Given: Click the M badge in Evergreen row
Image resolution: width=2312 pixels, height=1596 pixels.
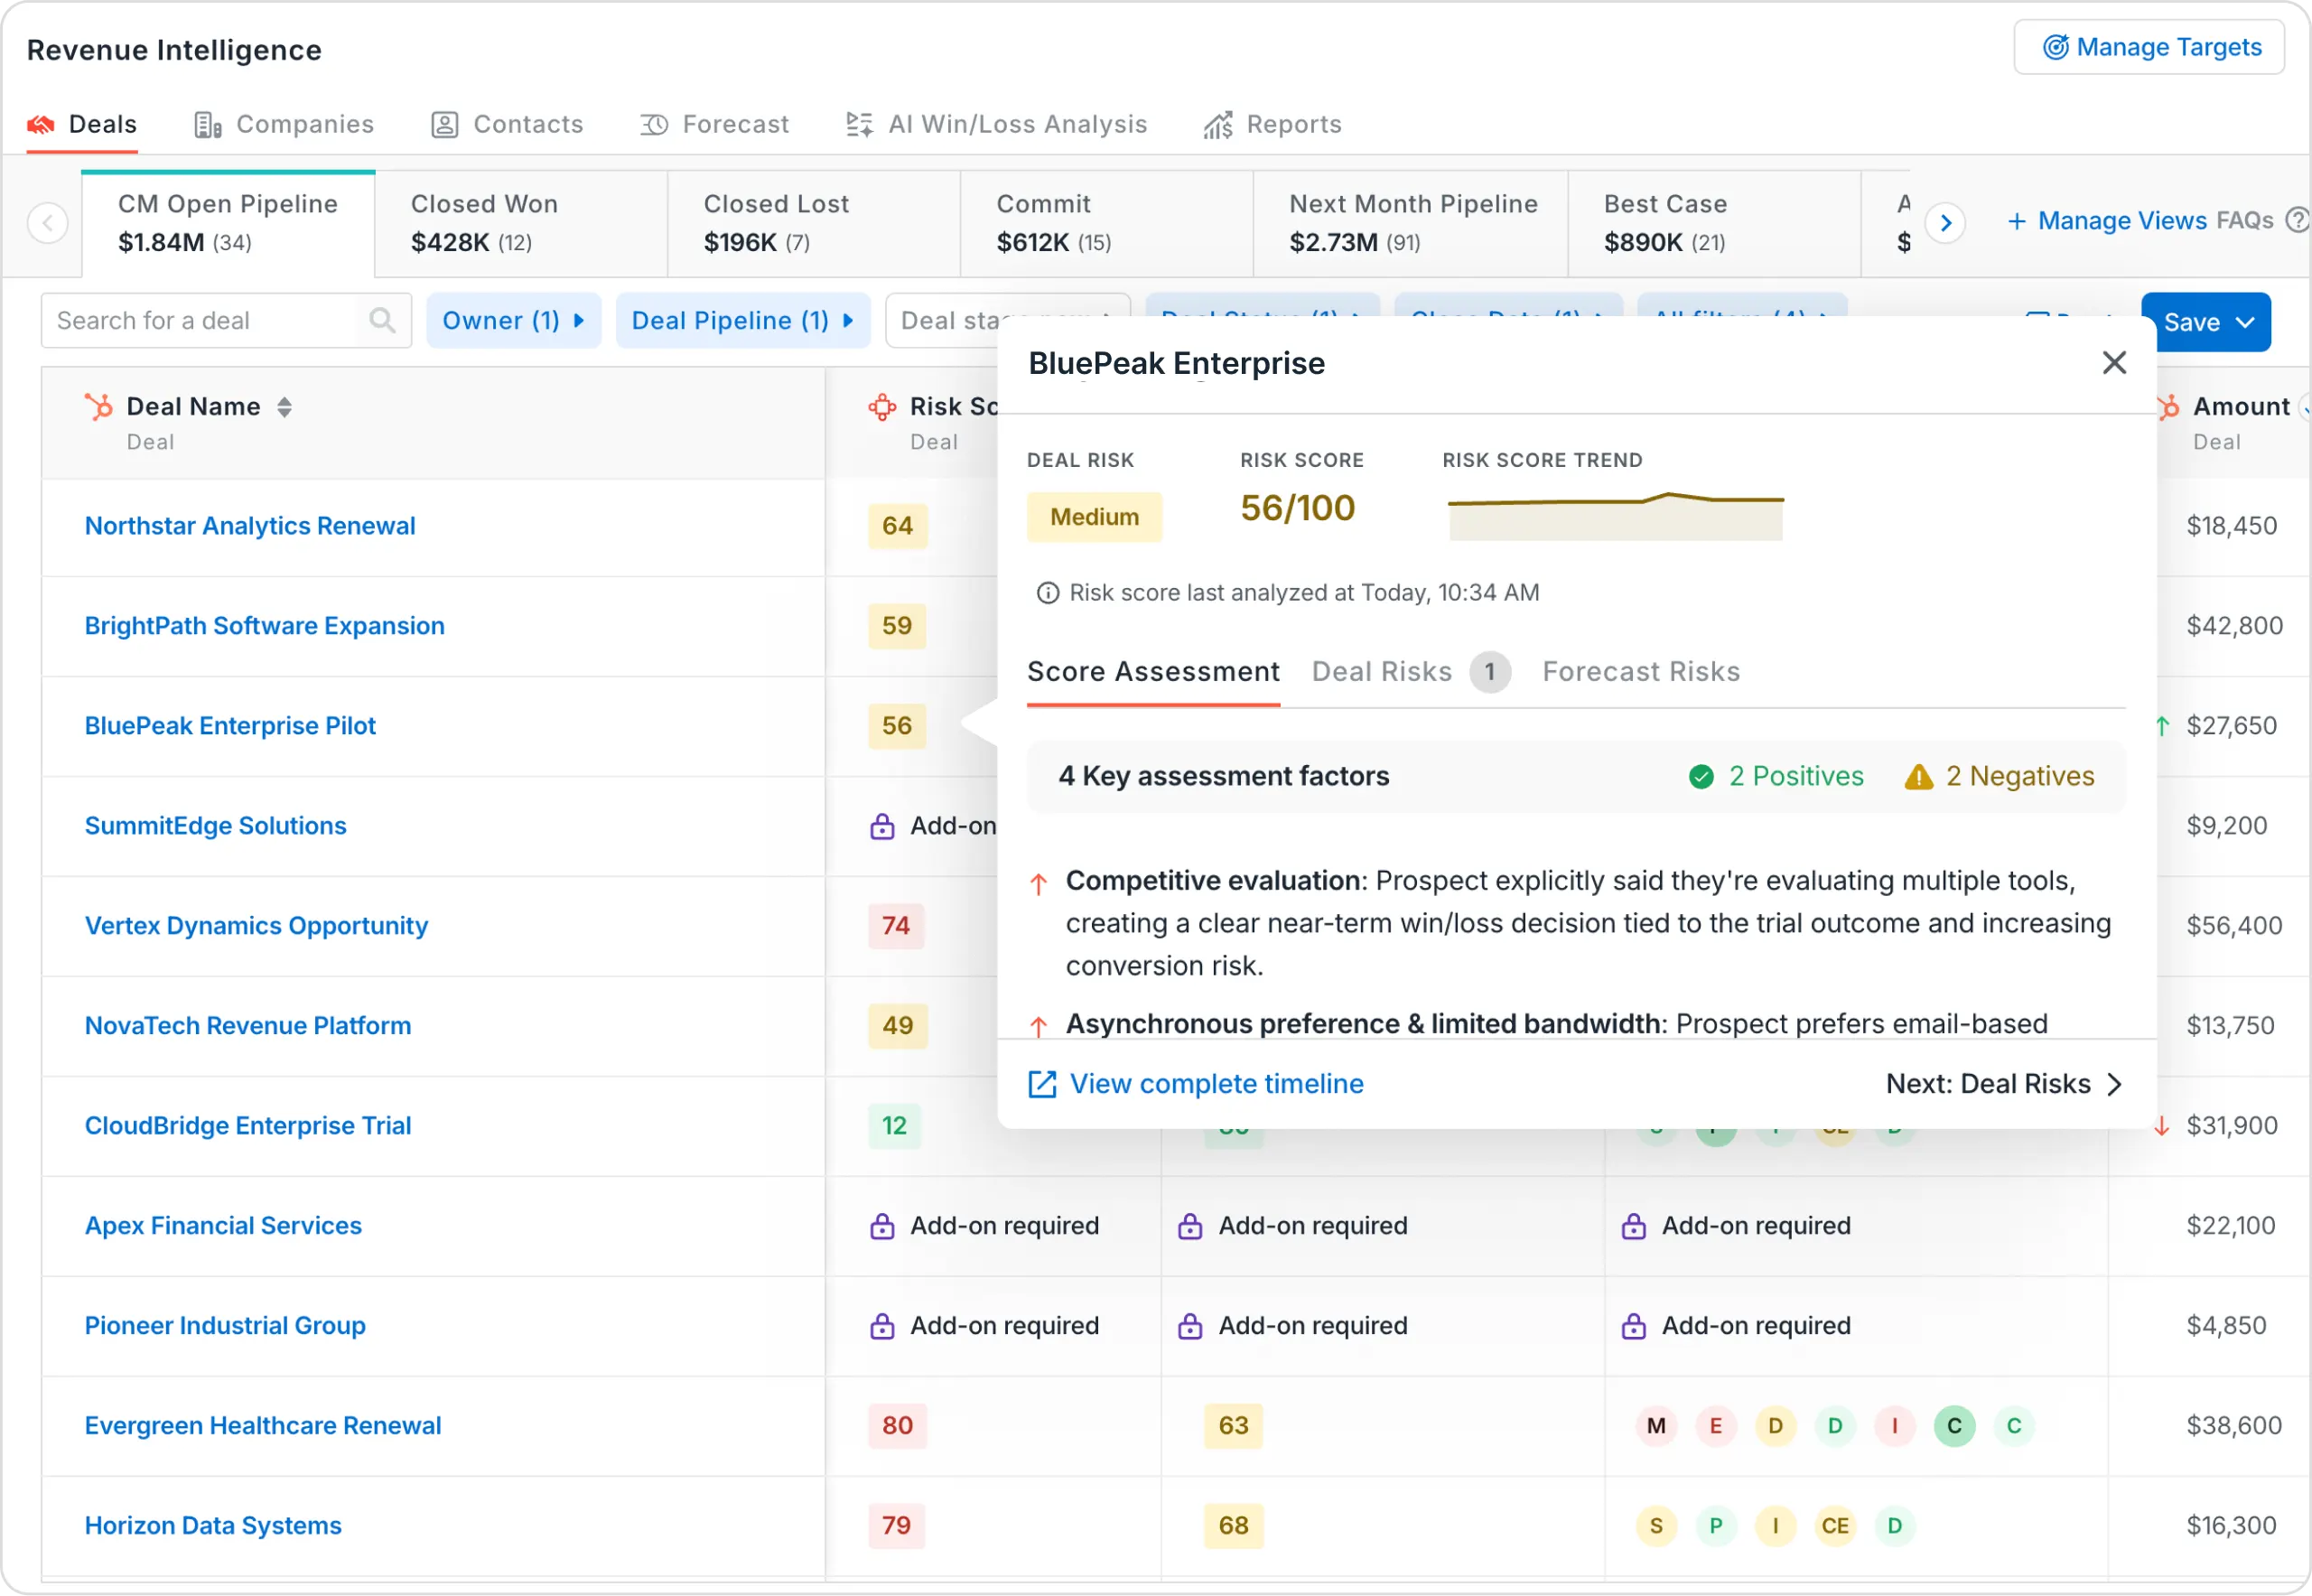Looking at the screenshot, I should click(1657, 1426).
